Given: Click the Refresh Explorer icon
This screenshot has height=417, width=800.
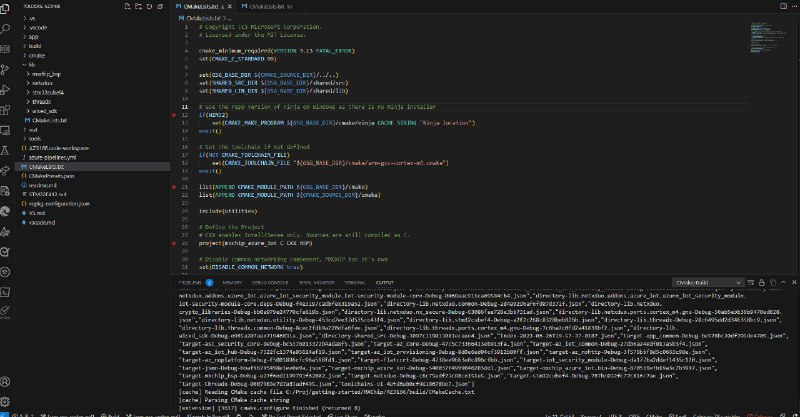Looking at the screenshot, I should coord(149,6).
